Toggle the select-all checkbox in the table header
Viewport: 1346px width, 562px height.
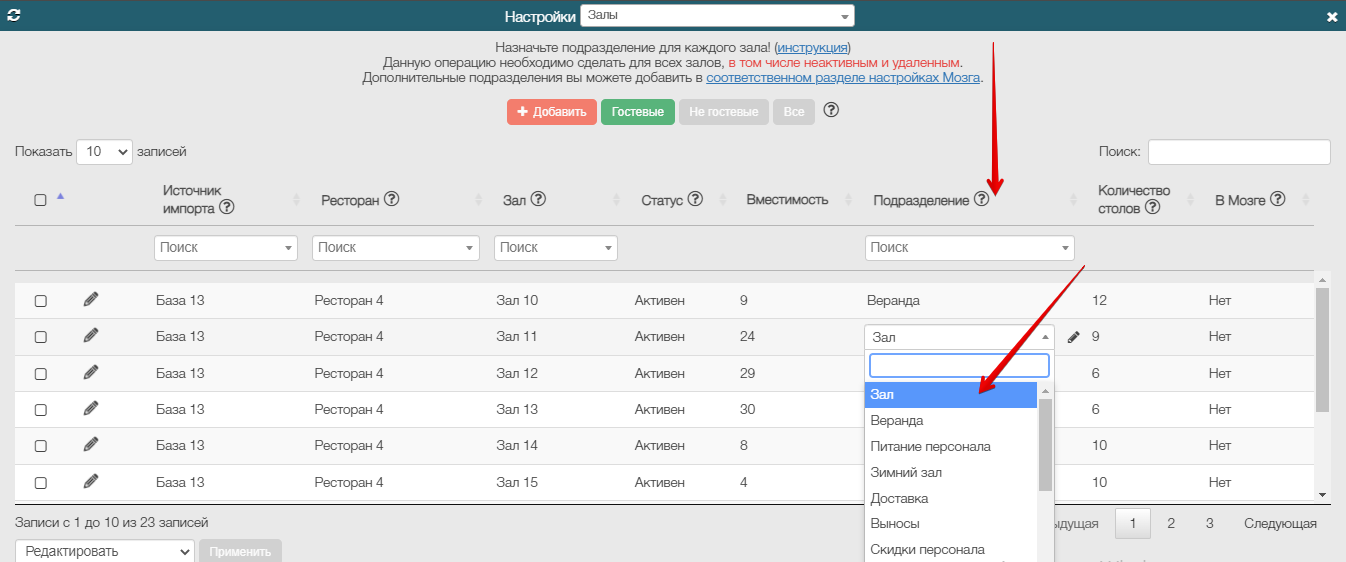[41, 200]
